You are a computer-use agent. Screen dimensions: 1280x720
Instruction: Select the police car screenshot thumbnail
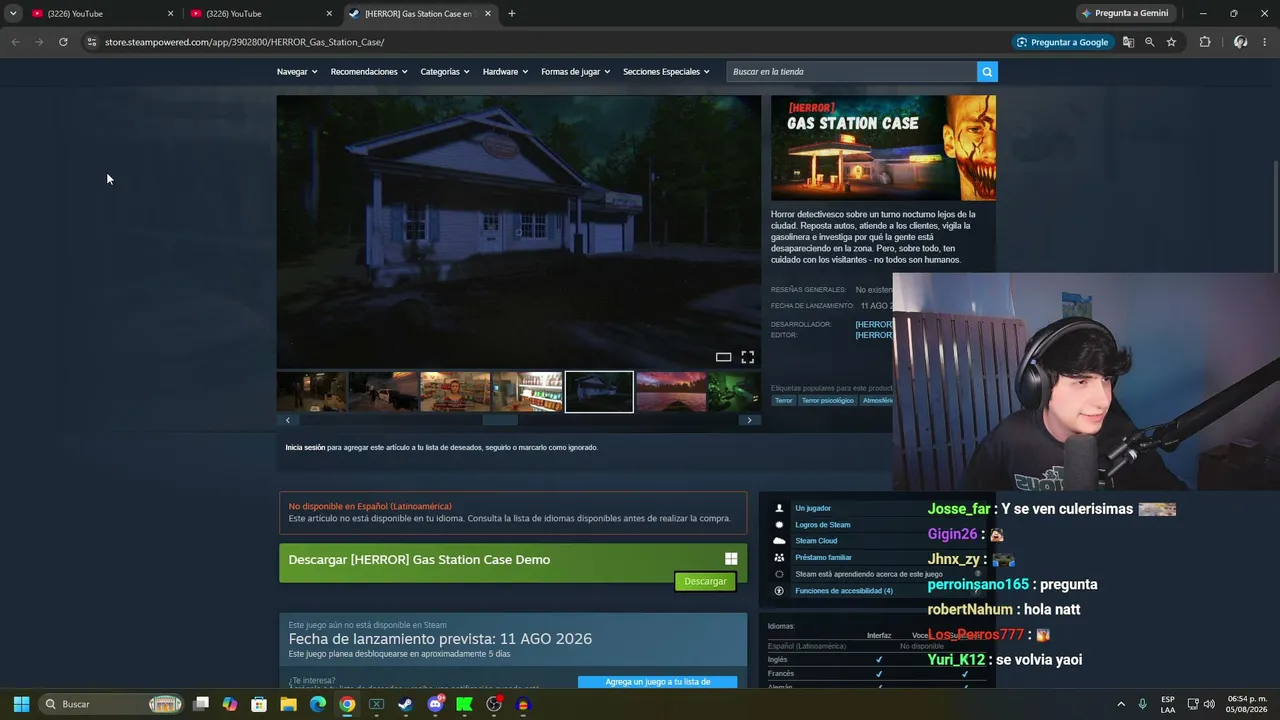pyautogui.click(x=383, y=392)
